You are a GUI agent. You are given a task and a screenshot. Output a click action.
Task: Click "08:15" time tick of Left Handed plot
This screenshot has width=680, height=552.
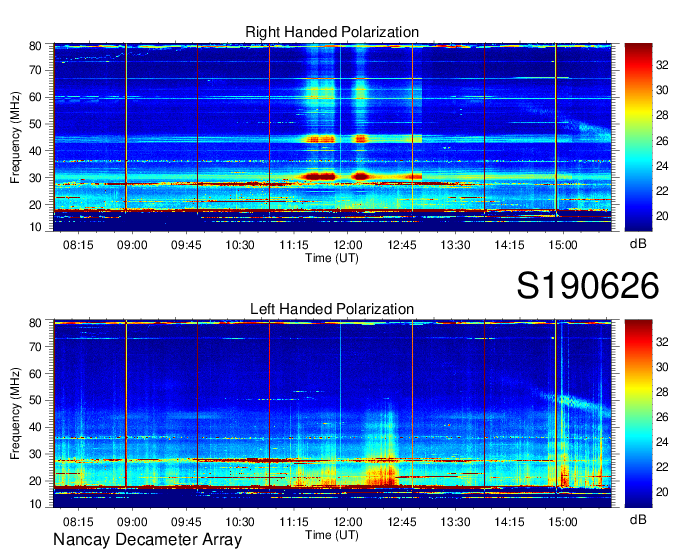[x=78, y=522]
